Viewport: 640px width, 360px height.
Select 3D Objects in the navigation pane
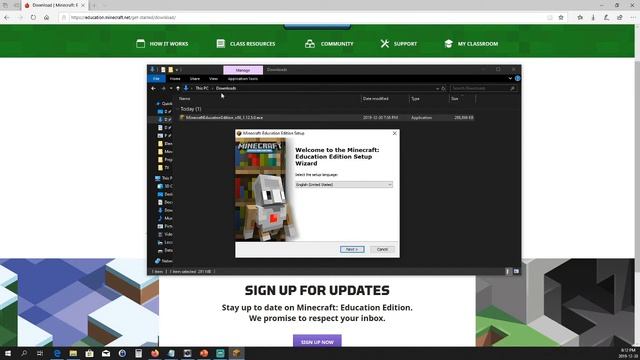[x=165, y=186]
